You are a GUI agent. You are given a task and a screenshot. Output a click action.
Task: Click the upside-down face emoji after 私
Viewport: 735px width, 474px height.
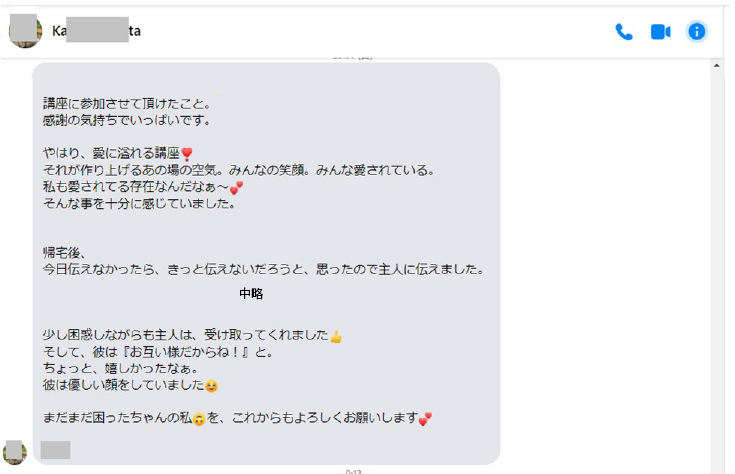(x=199, y=419)
